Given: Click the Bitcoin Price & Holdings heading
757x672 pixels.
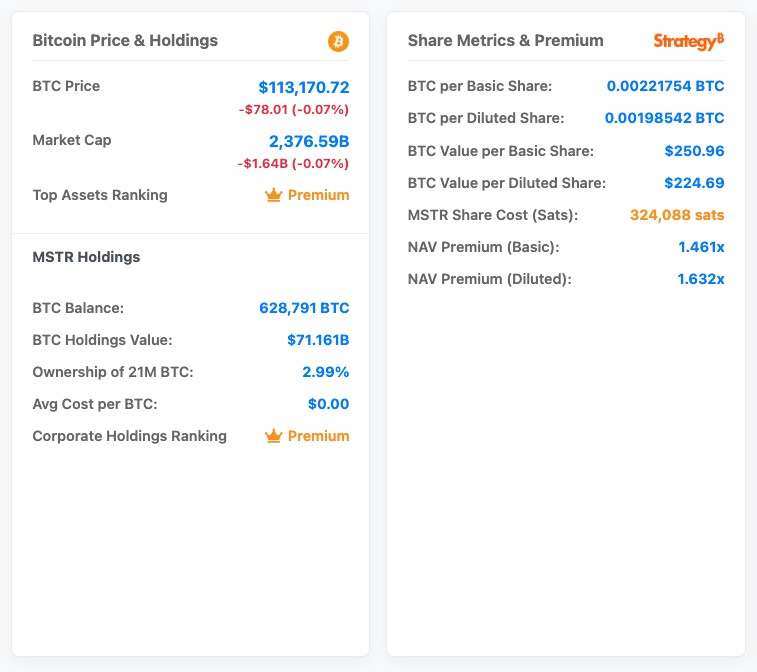Looking at the screenshot, I should point(125,41).
